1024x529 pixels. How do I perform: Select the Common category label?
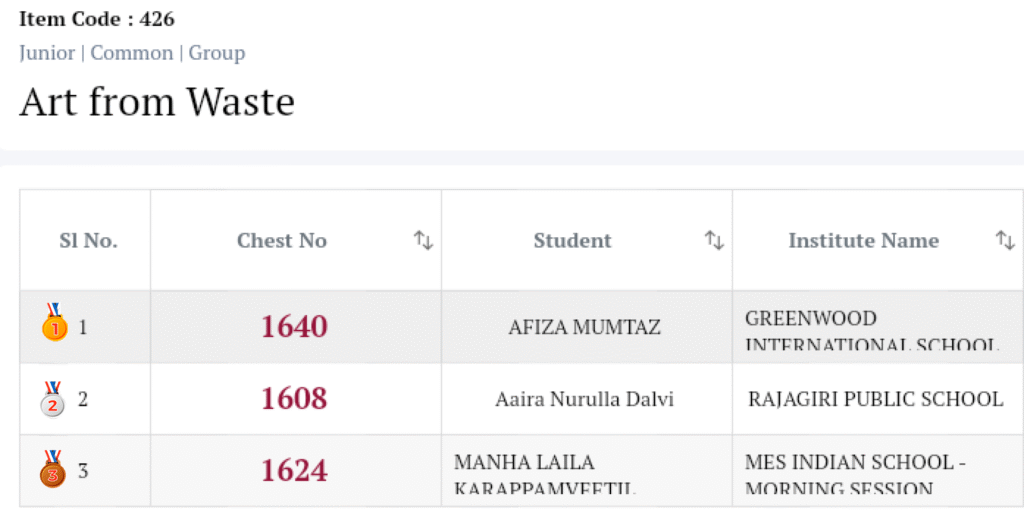point(132,53)
